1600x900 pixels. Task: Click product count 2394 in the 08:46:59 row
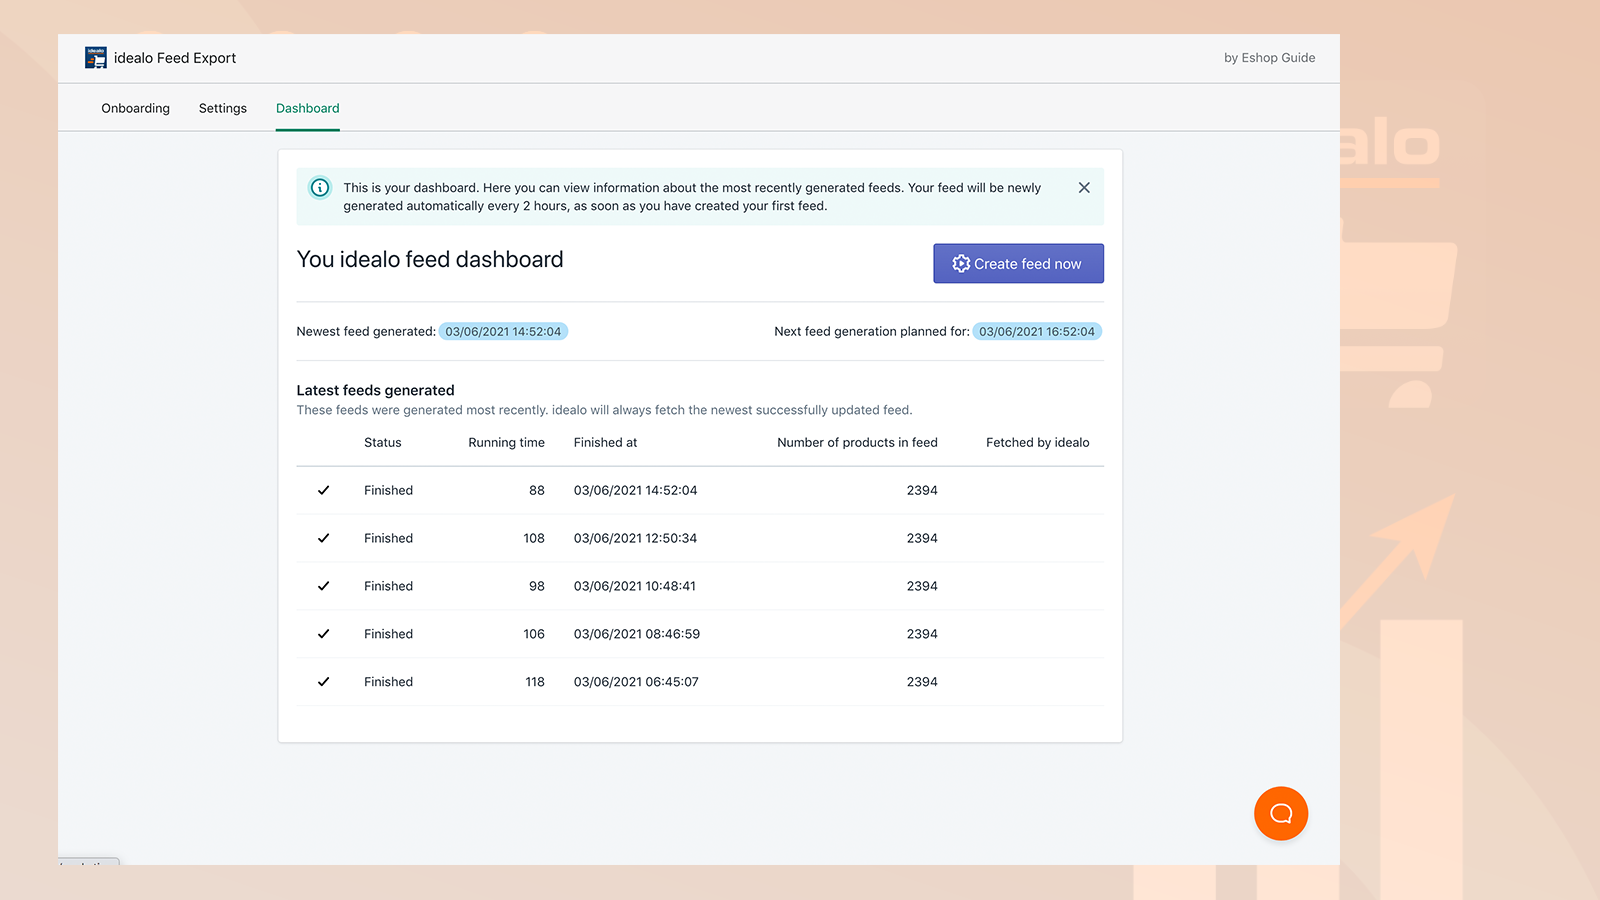click(922, 634)
